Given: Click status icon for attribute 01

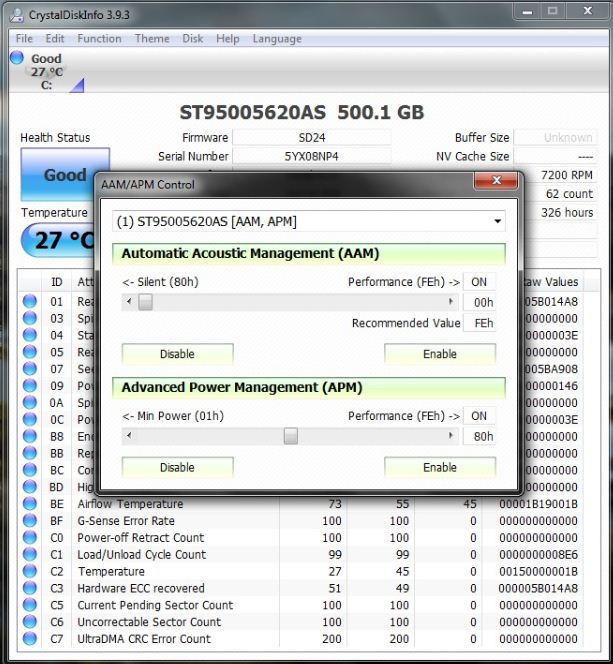Looking at the screenshot, I should pos(30,302).
